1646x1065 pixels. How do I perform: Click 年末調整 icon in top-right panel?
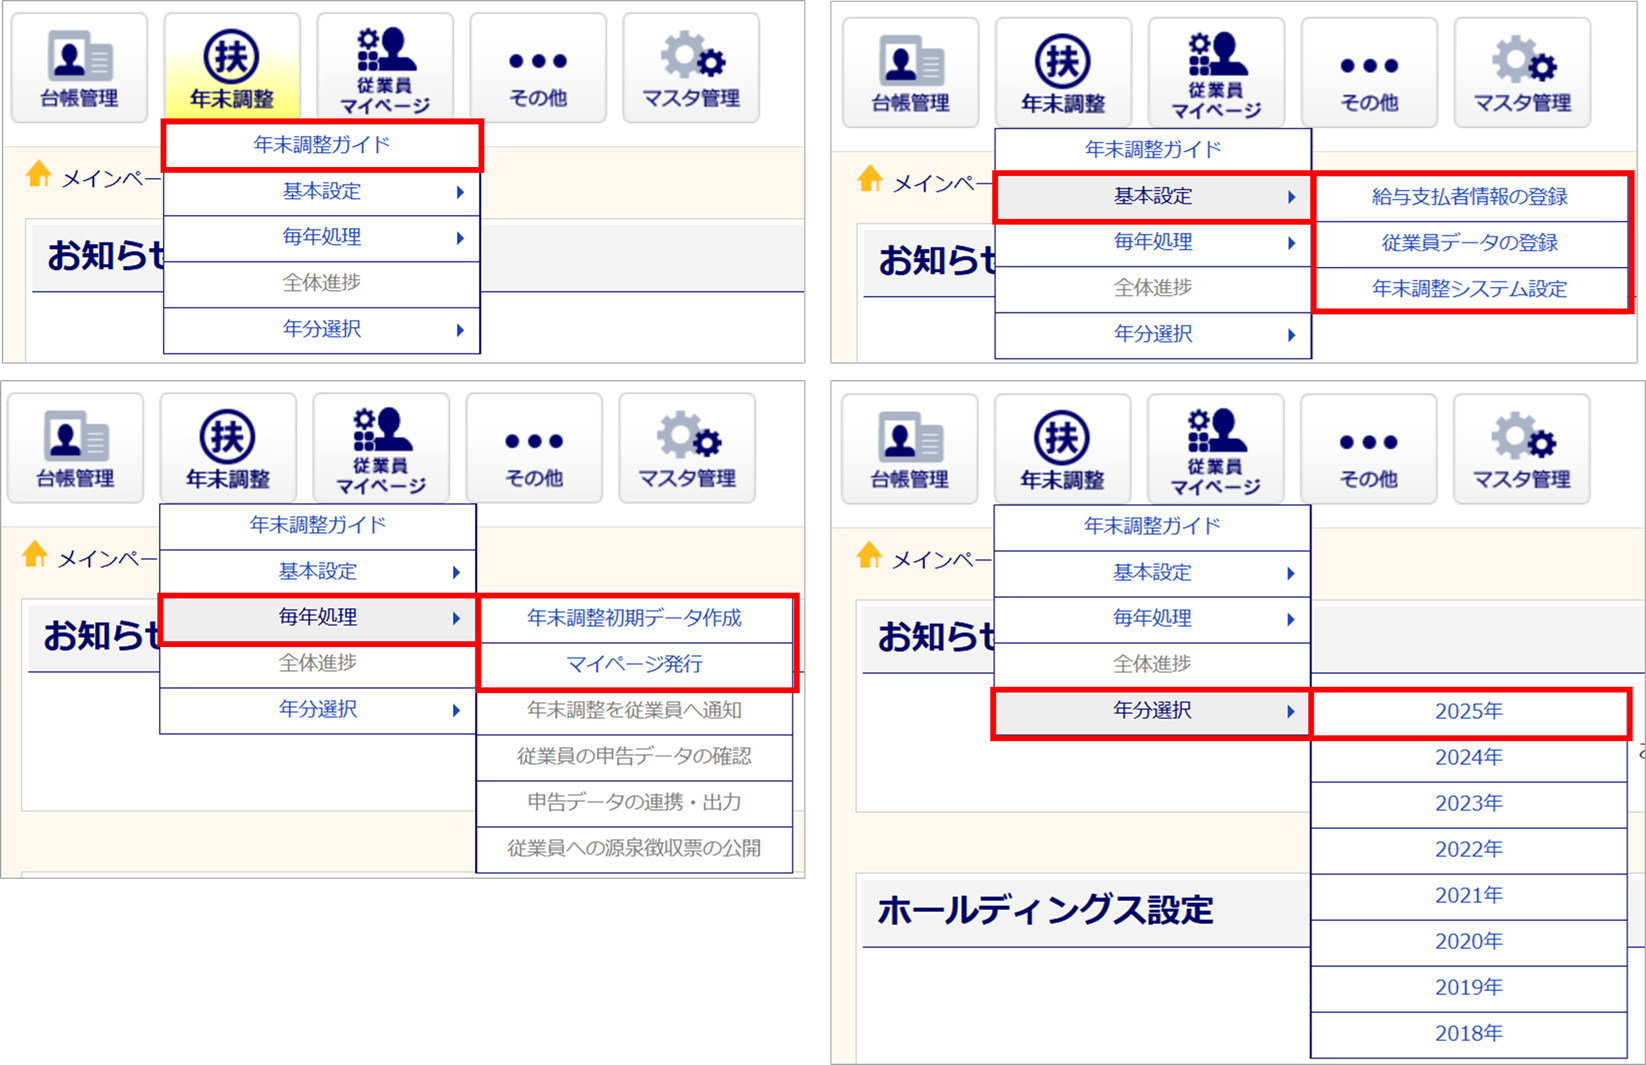pos(1063,73)
